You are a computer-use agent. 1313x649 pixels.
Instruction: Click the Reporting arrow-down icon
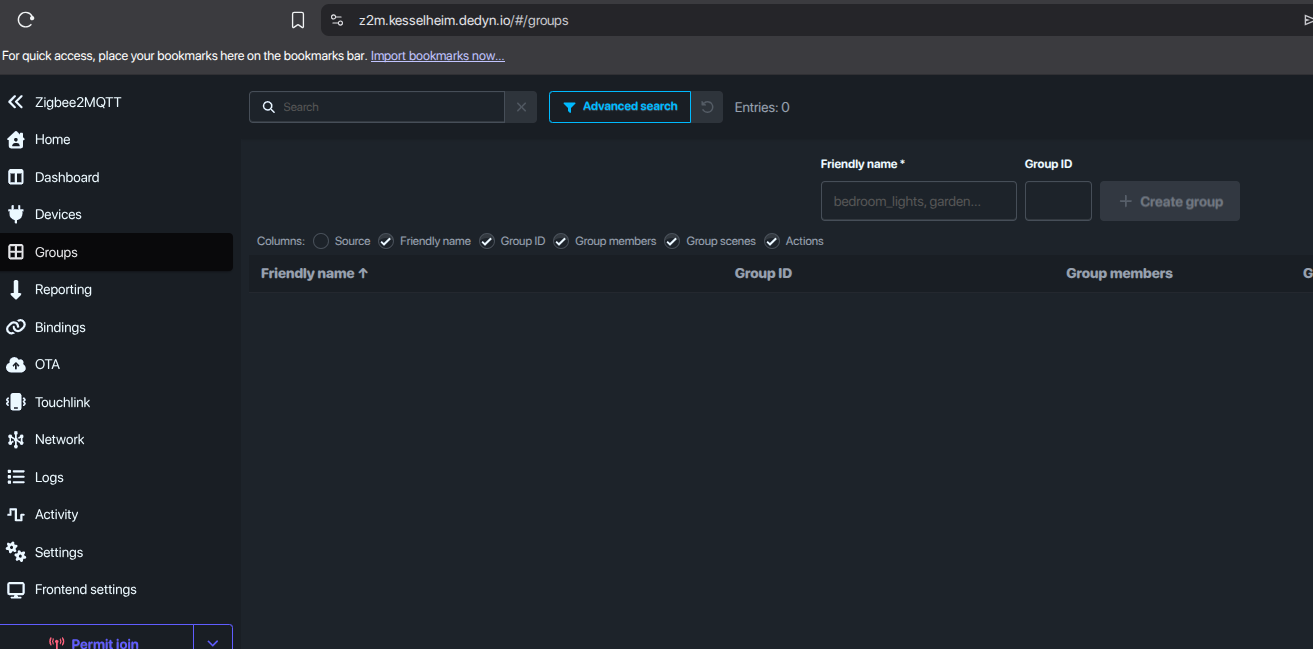15,290
